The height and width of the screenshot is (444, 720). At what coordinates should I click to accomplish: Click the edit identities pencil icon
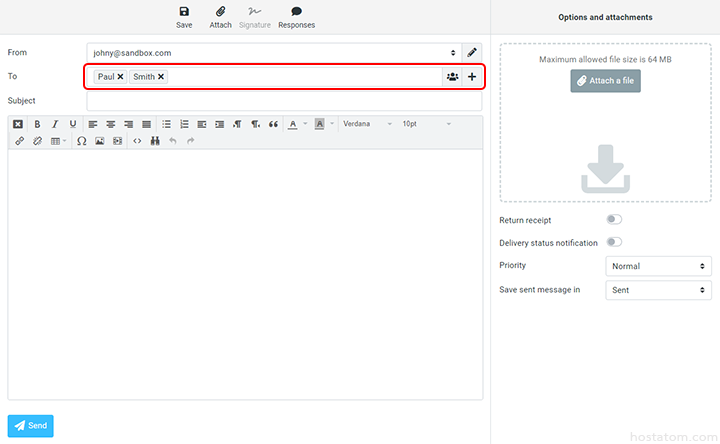click(472, 52)
